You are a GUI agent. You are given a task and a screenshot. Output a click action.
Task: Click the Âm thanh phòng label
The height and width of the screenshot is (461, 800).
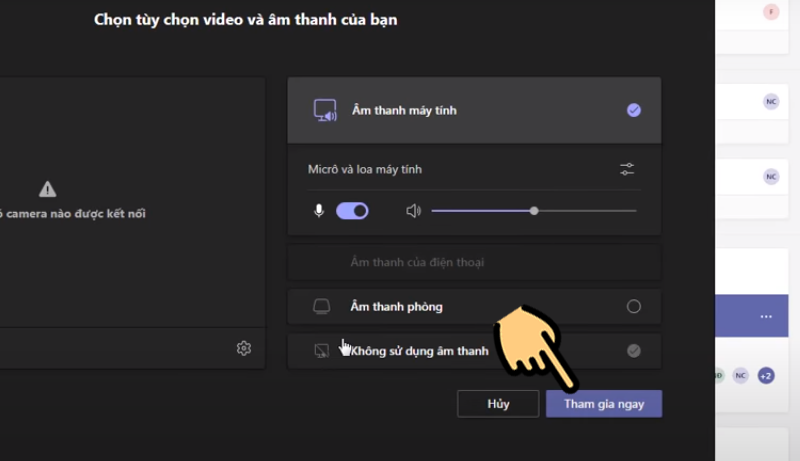click(396, 306)
